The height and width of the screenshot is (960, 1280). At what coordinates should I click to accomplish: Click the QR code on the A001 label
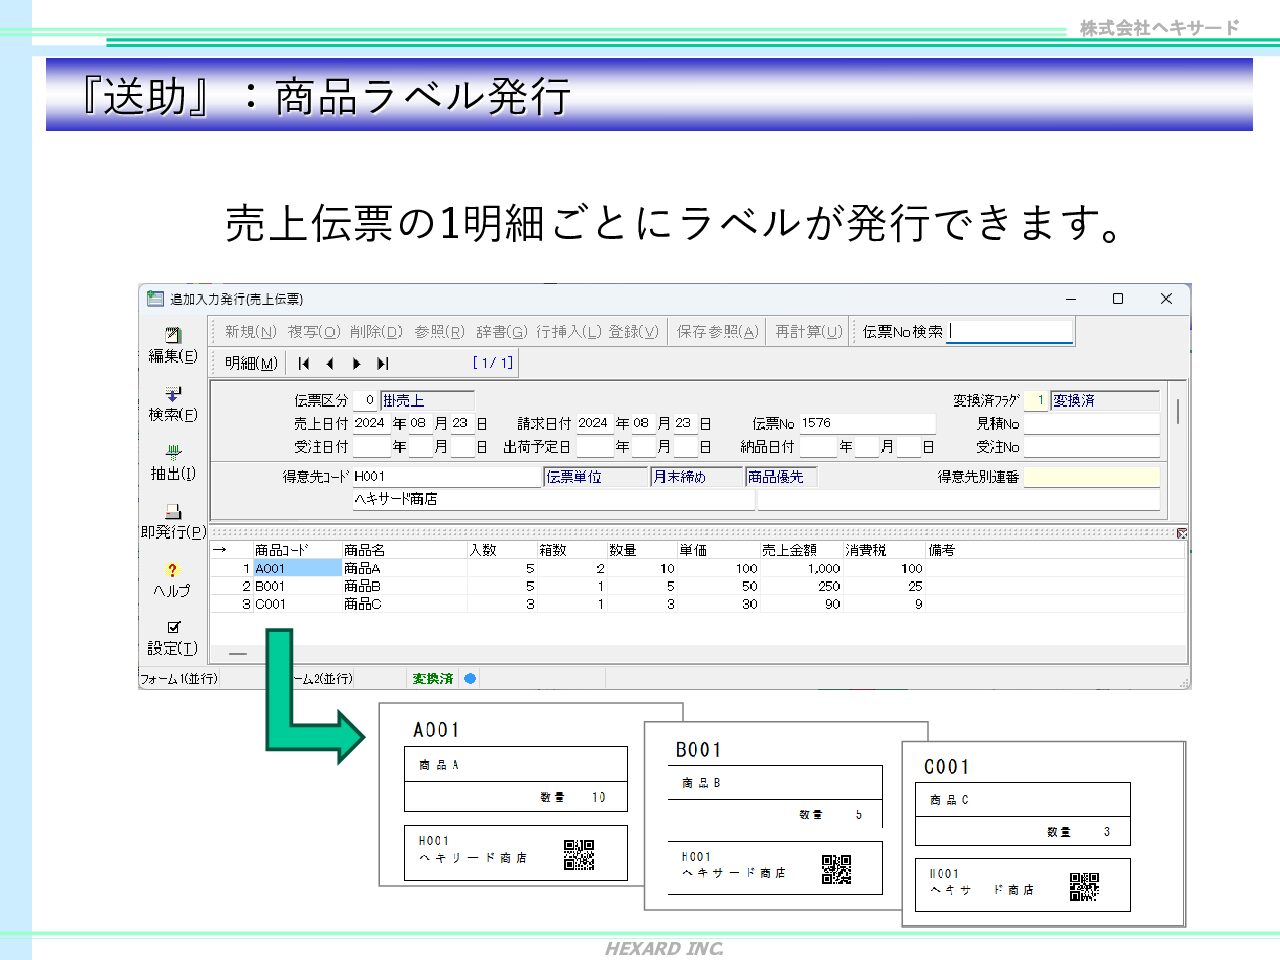(579, 855)
